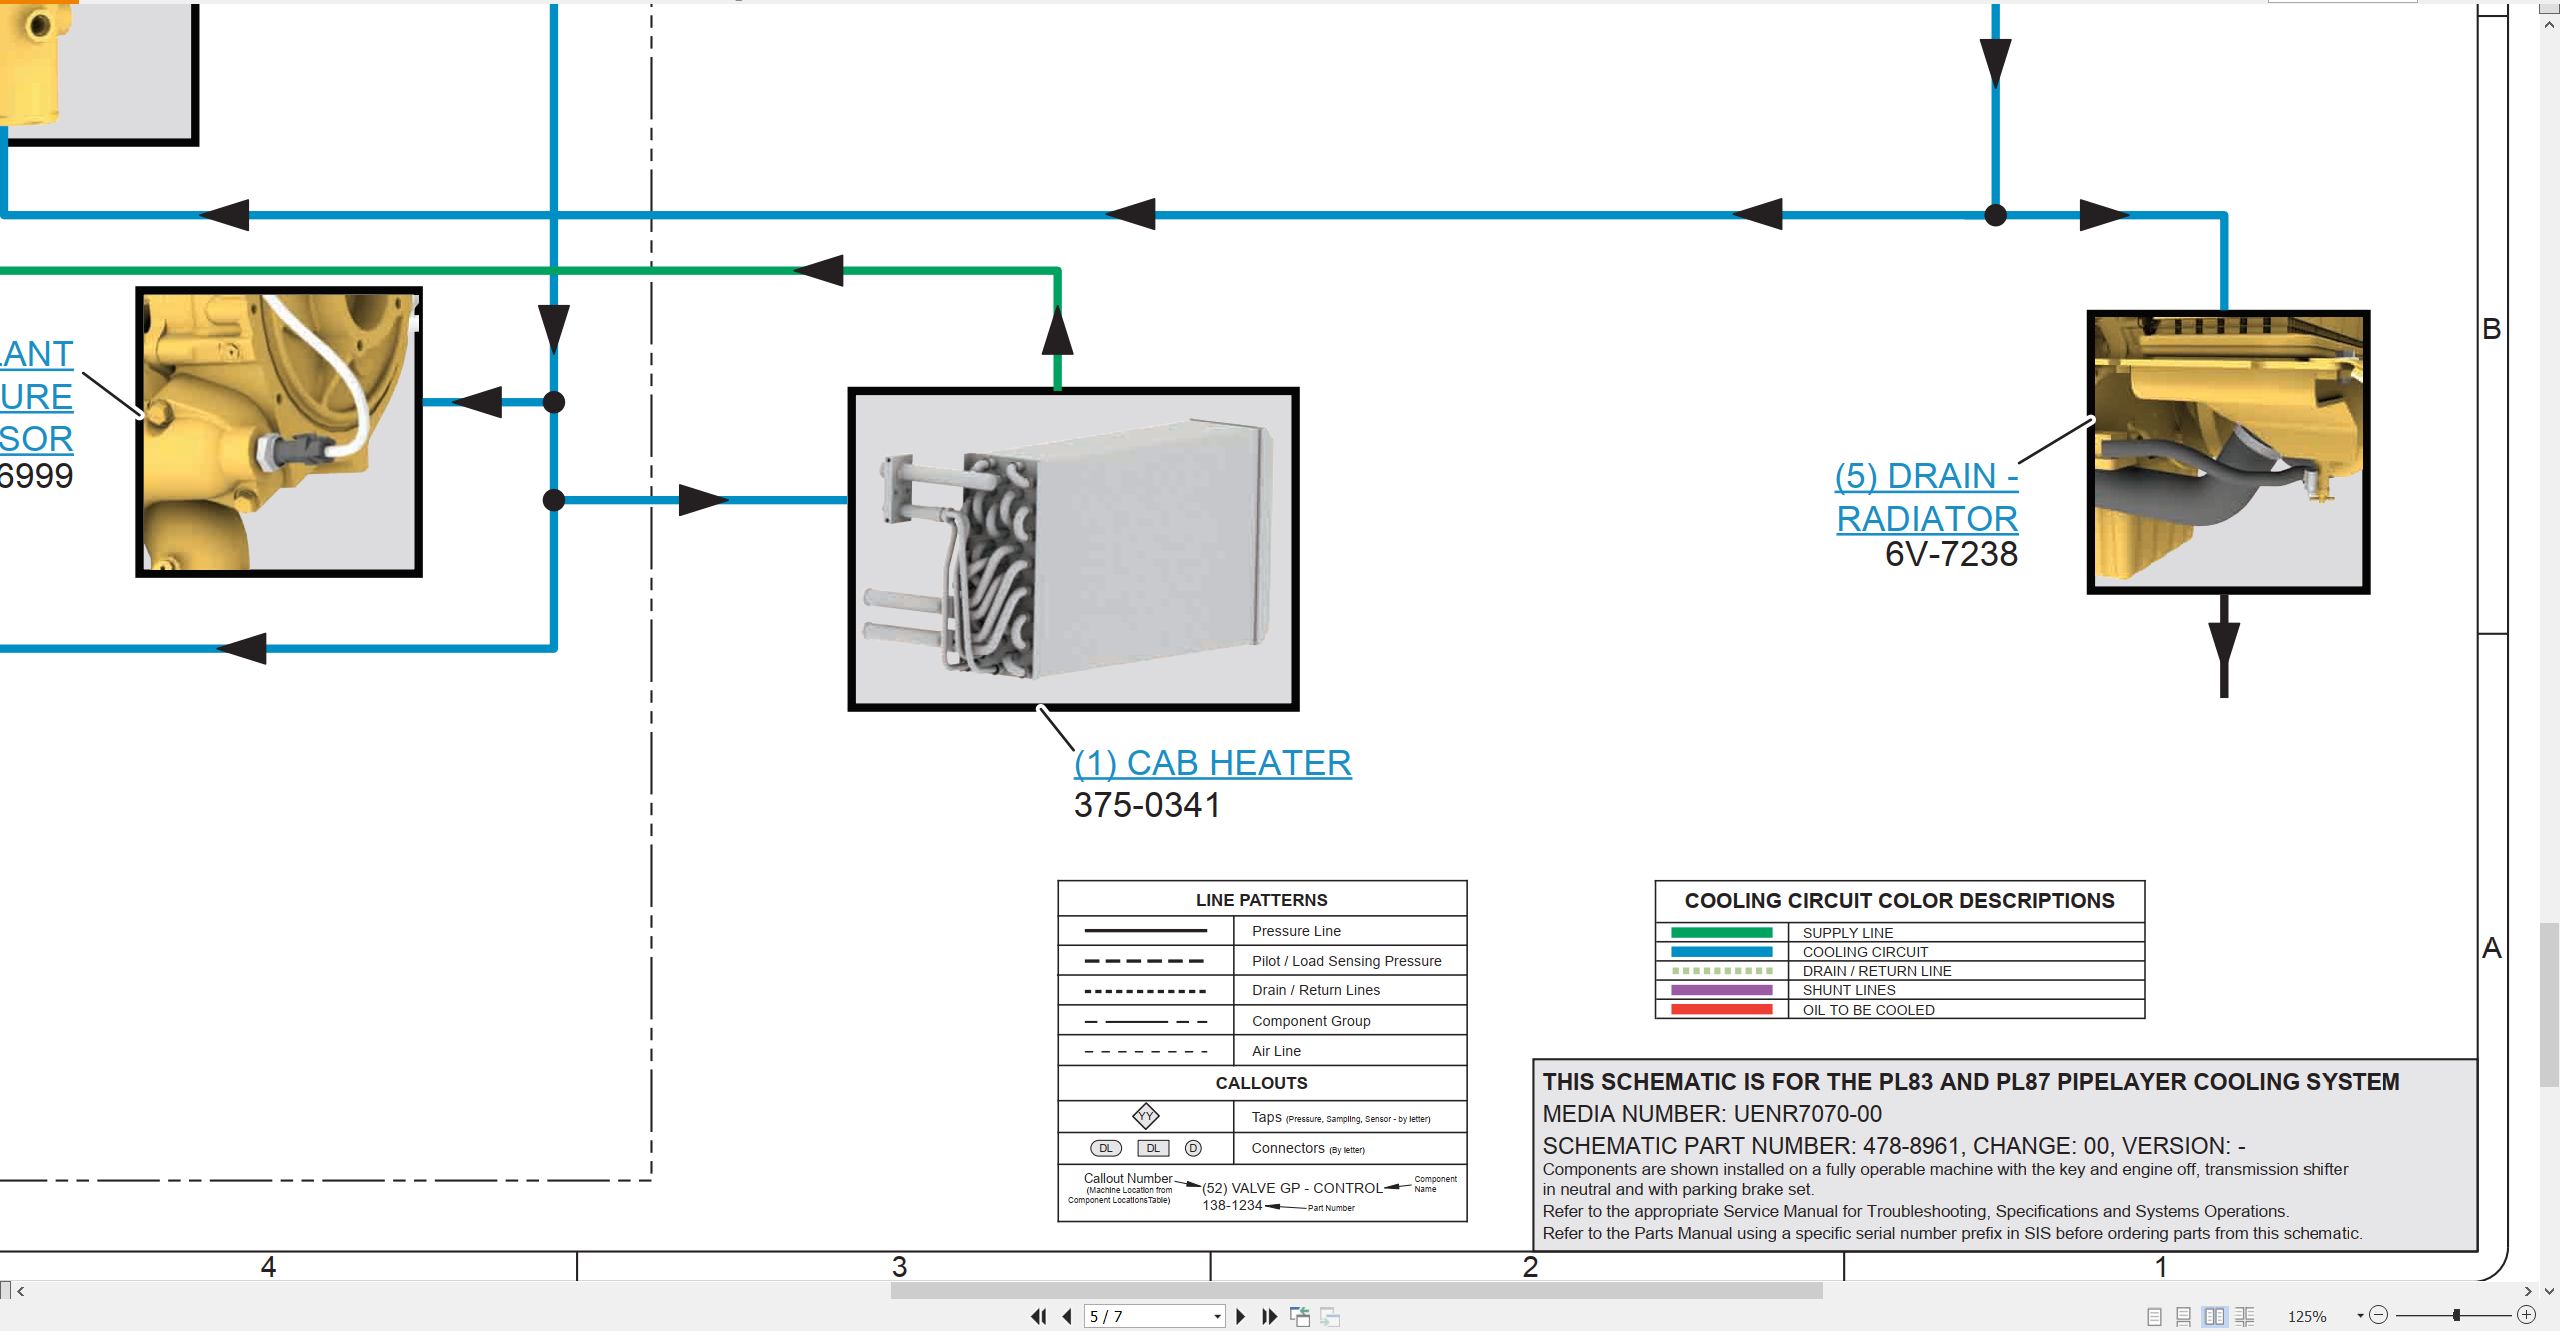Click the YY diamond tap callout symbol
The image size is (2560, 1331).
click(x=1145, y=1116)
